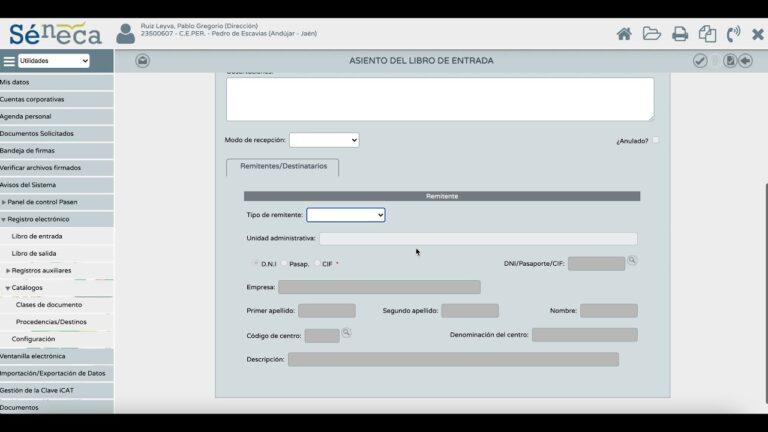This screenshot has width=768, height=432.
Task: Check the ¿Anulado? checkbox
Action: pyautogui.click(x=656, y=140)
